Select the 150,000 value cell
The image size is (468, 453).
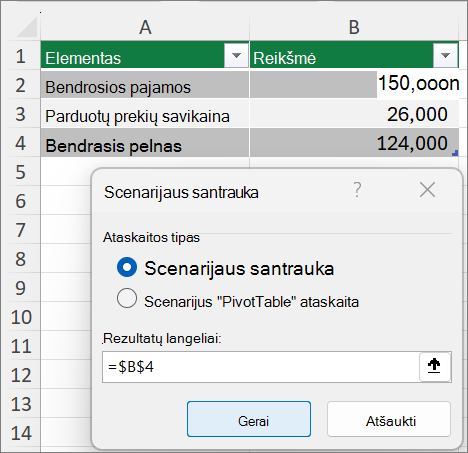tap(354, 84)
